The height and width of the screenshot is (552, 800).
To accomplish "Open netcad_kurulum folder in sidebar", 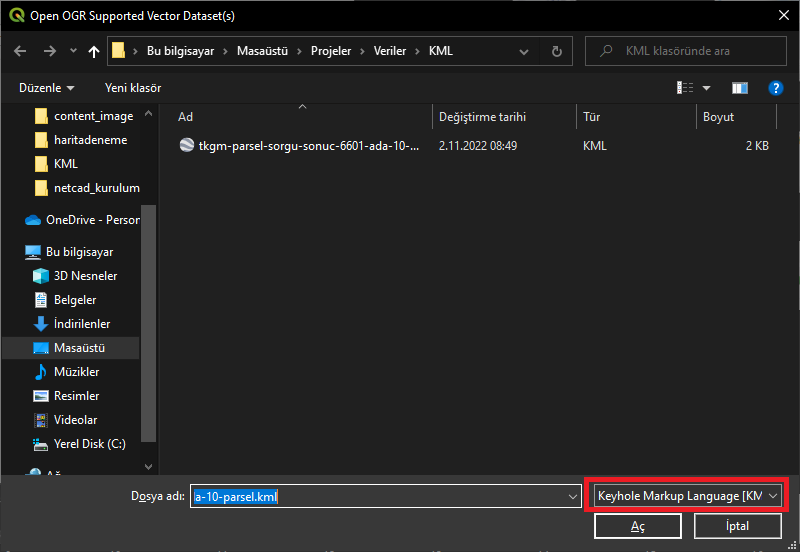I will coord(86,188).
